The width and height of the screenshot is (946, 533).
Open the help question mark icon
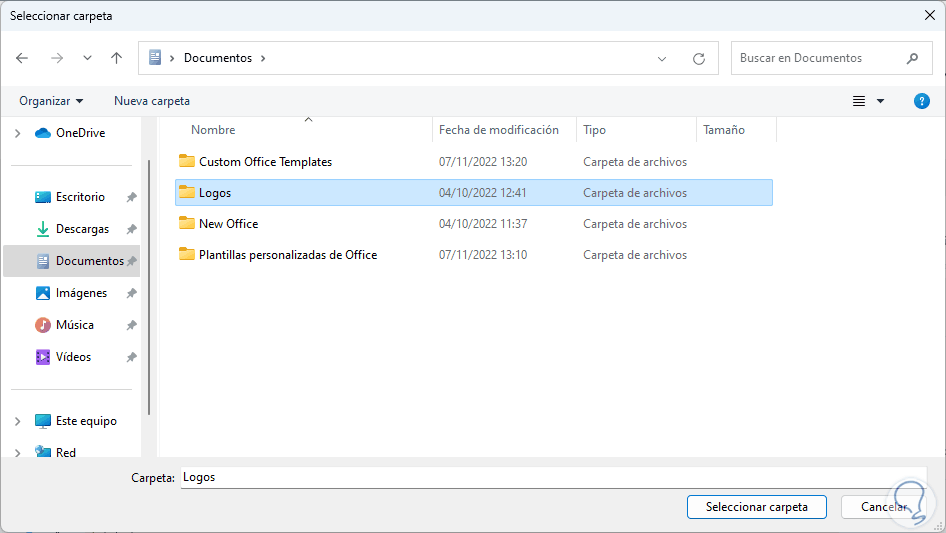pos(922,101)
